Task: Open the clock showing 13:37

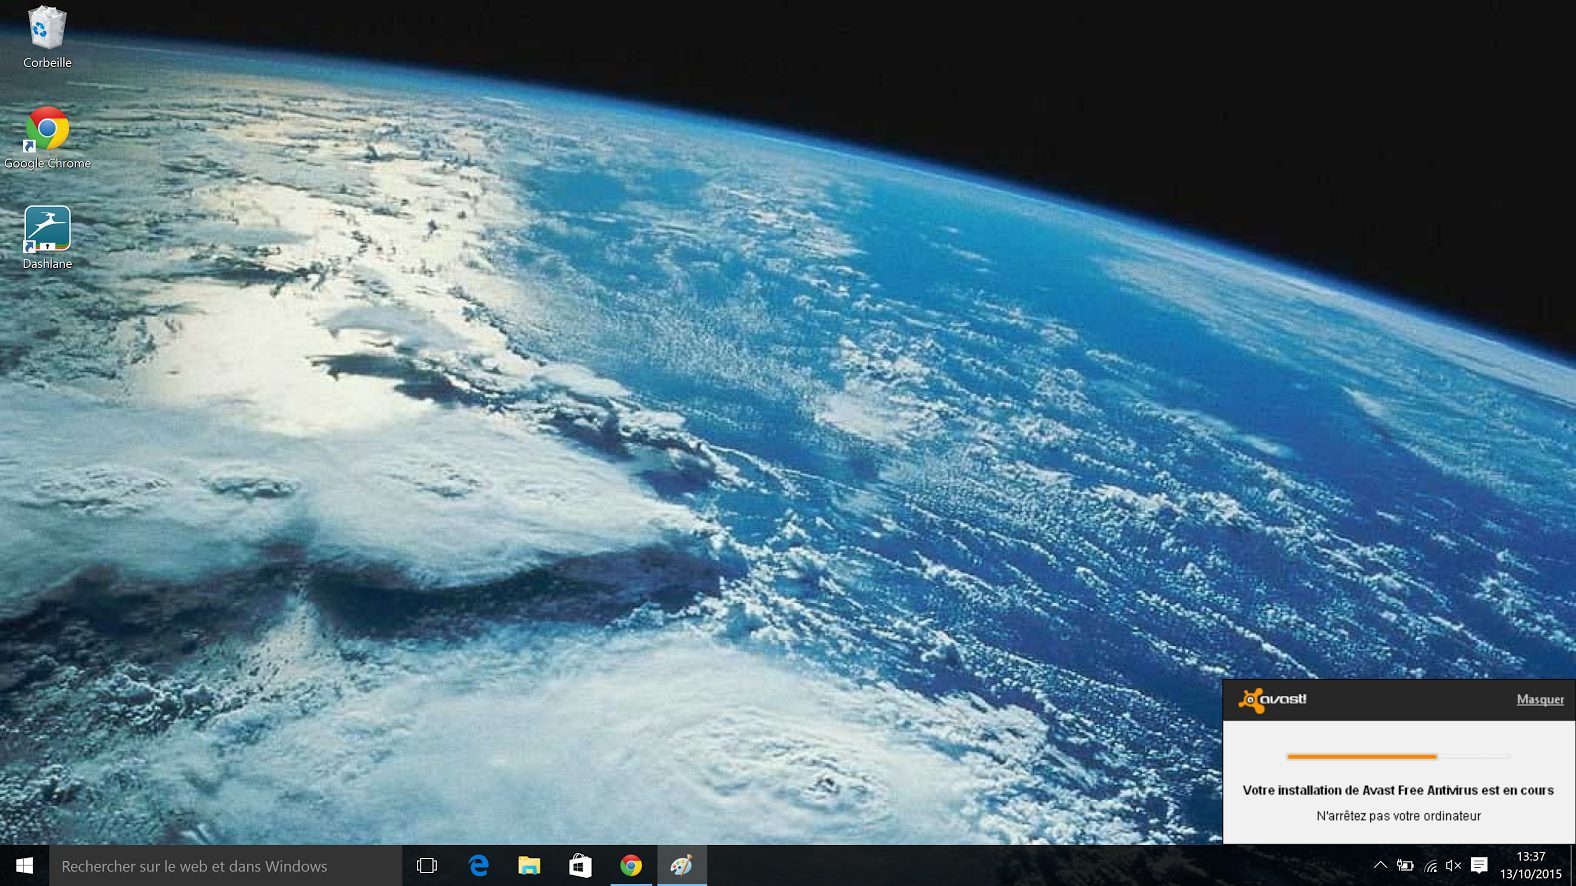Action: [x=1531, y=865]
